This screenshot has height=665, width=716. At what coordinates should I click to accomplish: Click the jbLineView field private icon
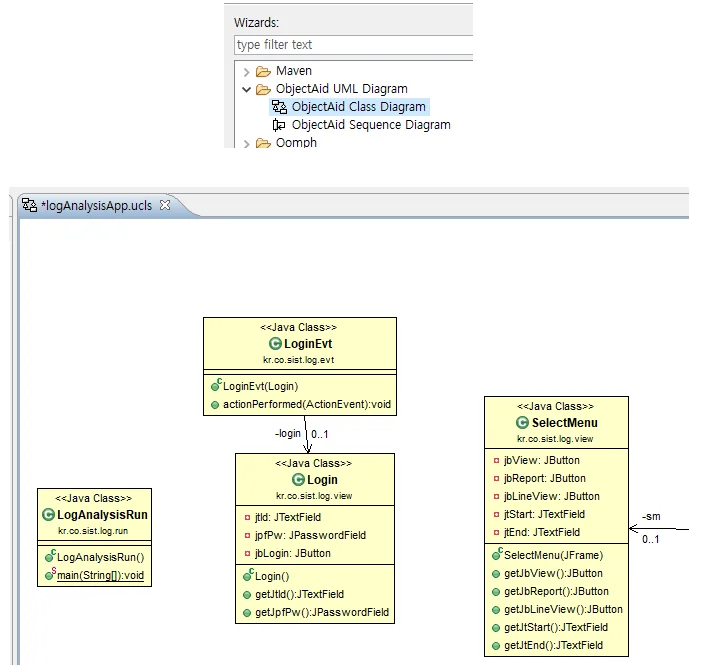(496, 496)
